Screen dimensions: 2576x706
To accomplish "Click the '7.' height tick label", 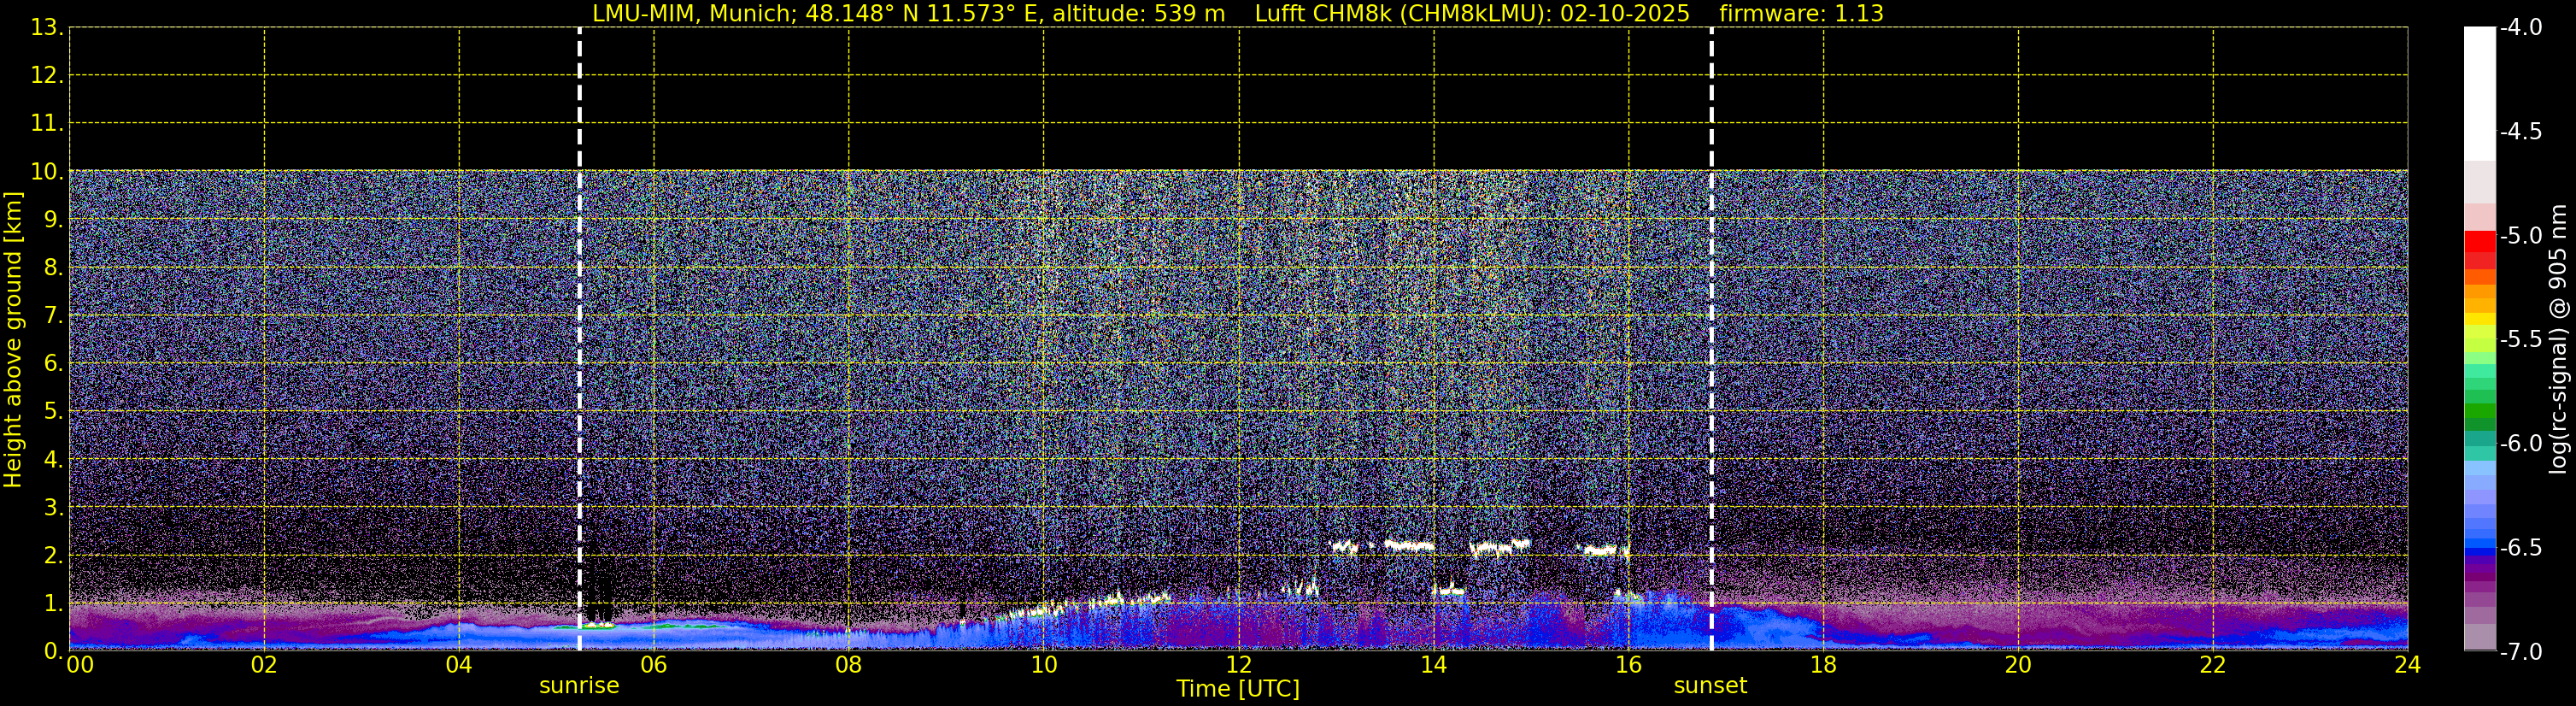I will [52, 316].
